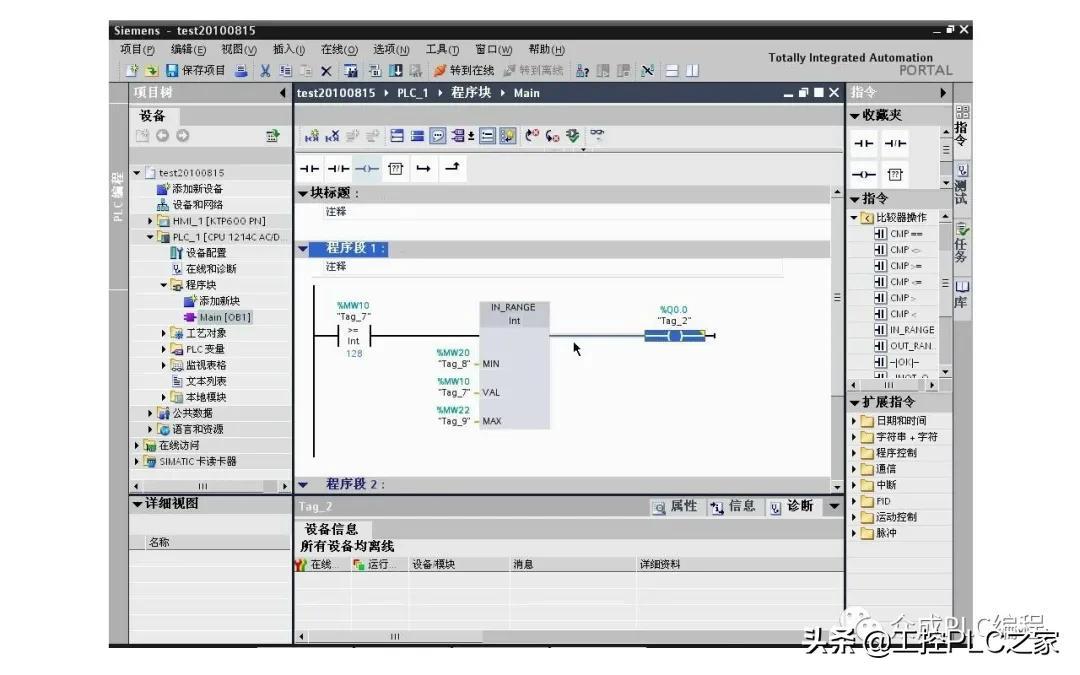Collapse PLC_1 [CPU 1214C] tree node
The width and height of the screenshot is (1080, 675).
(x=150, y=237)
